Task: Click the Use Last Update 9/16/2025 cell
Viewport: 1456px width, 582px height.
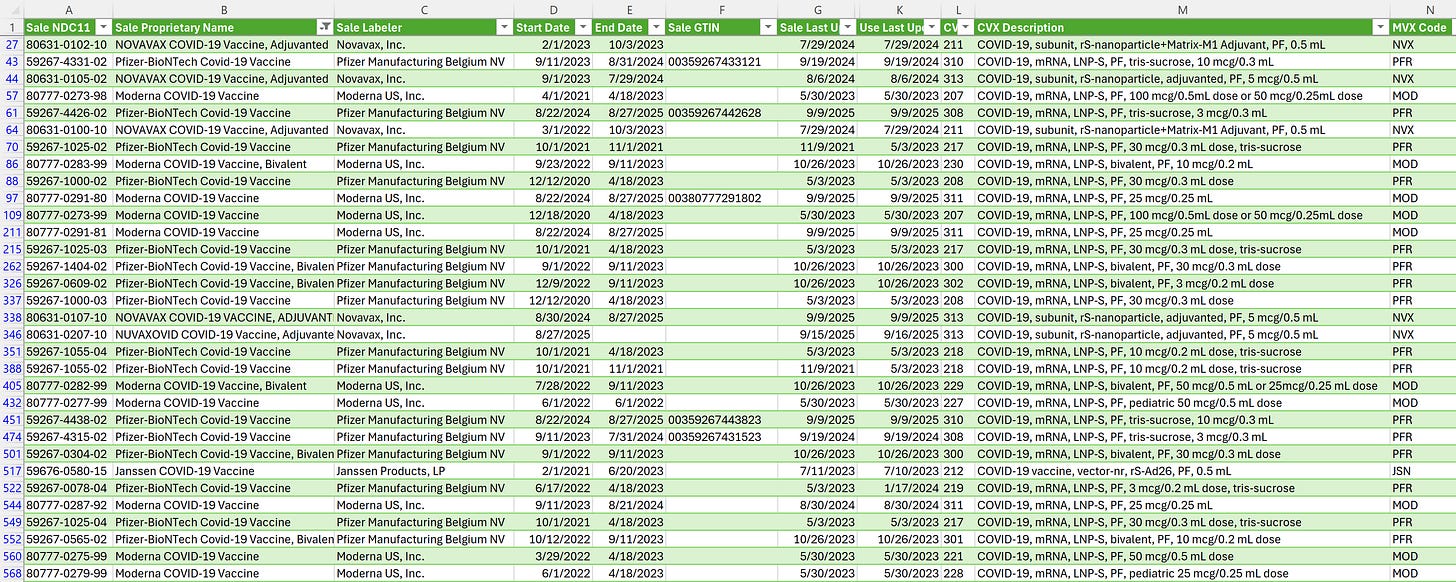Action: tap(899, 334)
